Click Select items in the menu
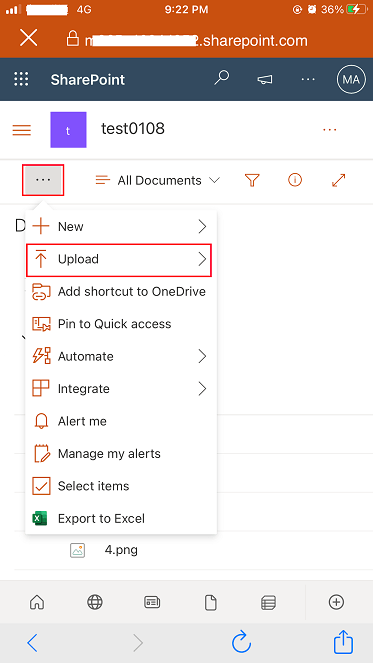Image resolution: width=373 pixels, height=663 pixels. (121, 486)
